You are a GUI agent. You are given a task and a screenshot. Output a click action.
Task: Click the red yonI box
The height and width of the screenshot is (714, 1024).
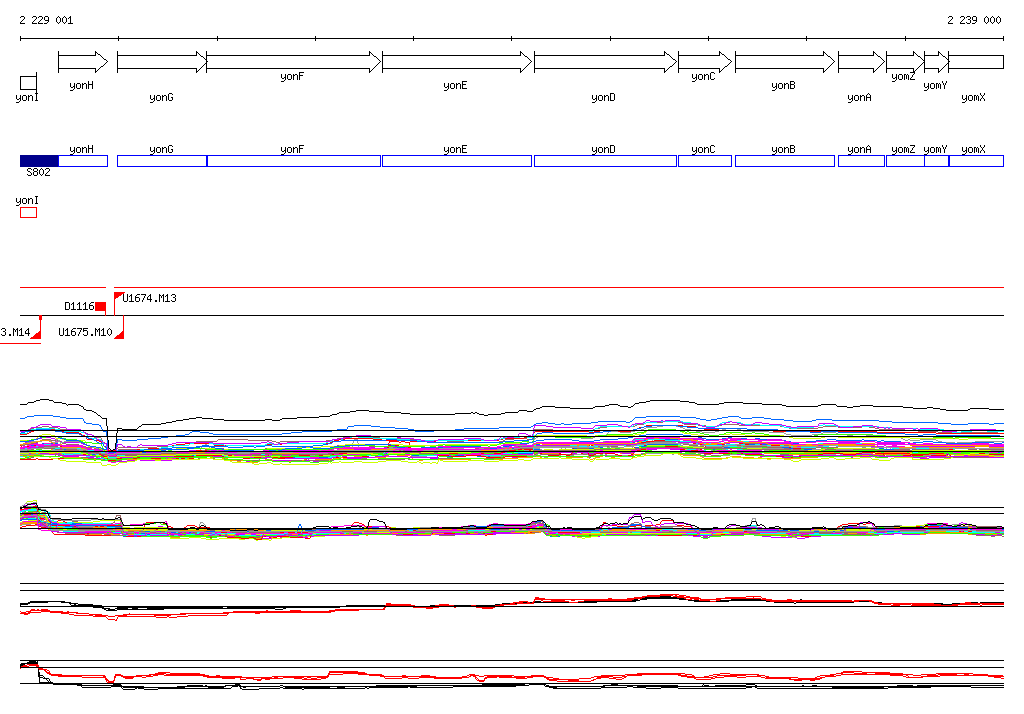point(28,212)
